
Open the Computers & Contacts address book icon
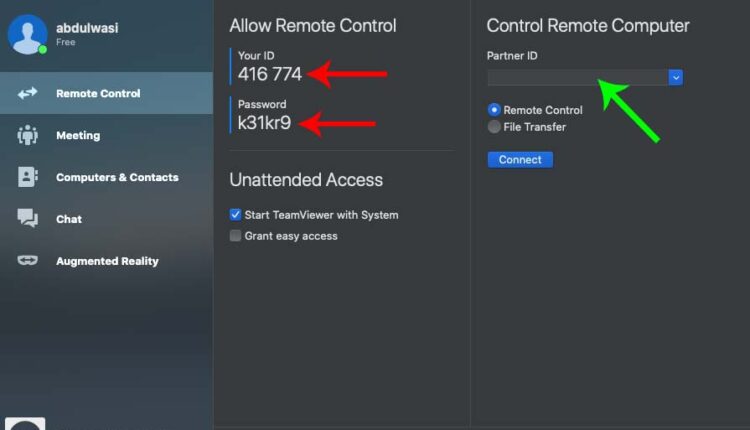pos(27,177)
